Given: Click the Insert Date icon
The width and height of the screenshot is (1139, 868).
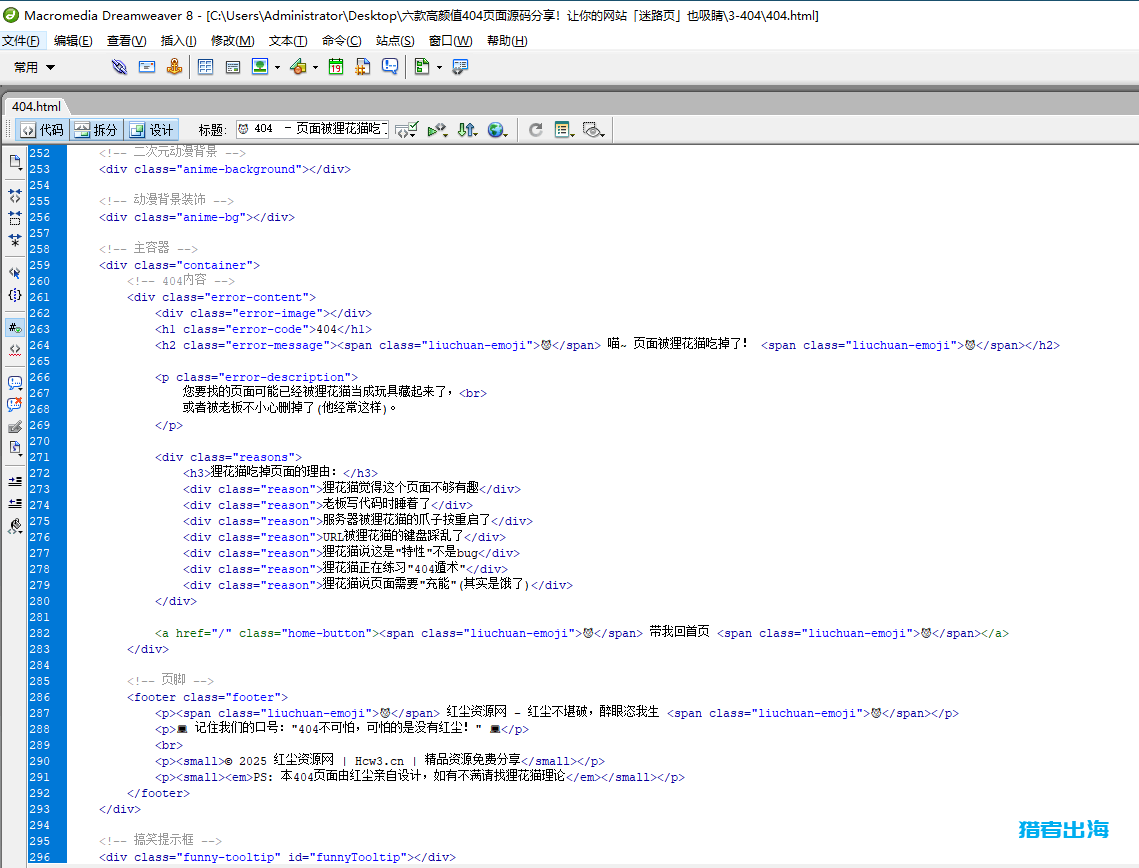Looking at the screenshot, I should point(337,67).
